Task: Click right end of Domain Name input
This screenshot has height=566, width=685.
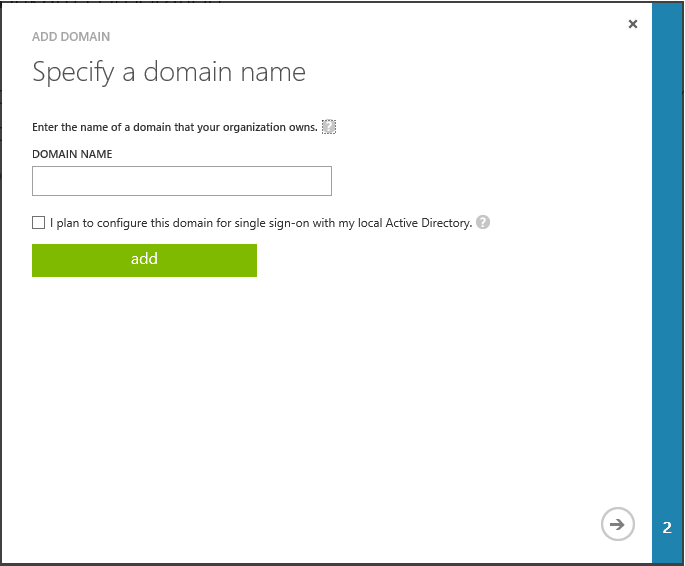Action: 320,181
